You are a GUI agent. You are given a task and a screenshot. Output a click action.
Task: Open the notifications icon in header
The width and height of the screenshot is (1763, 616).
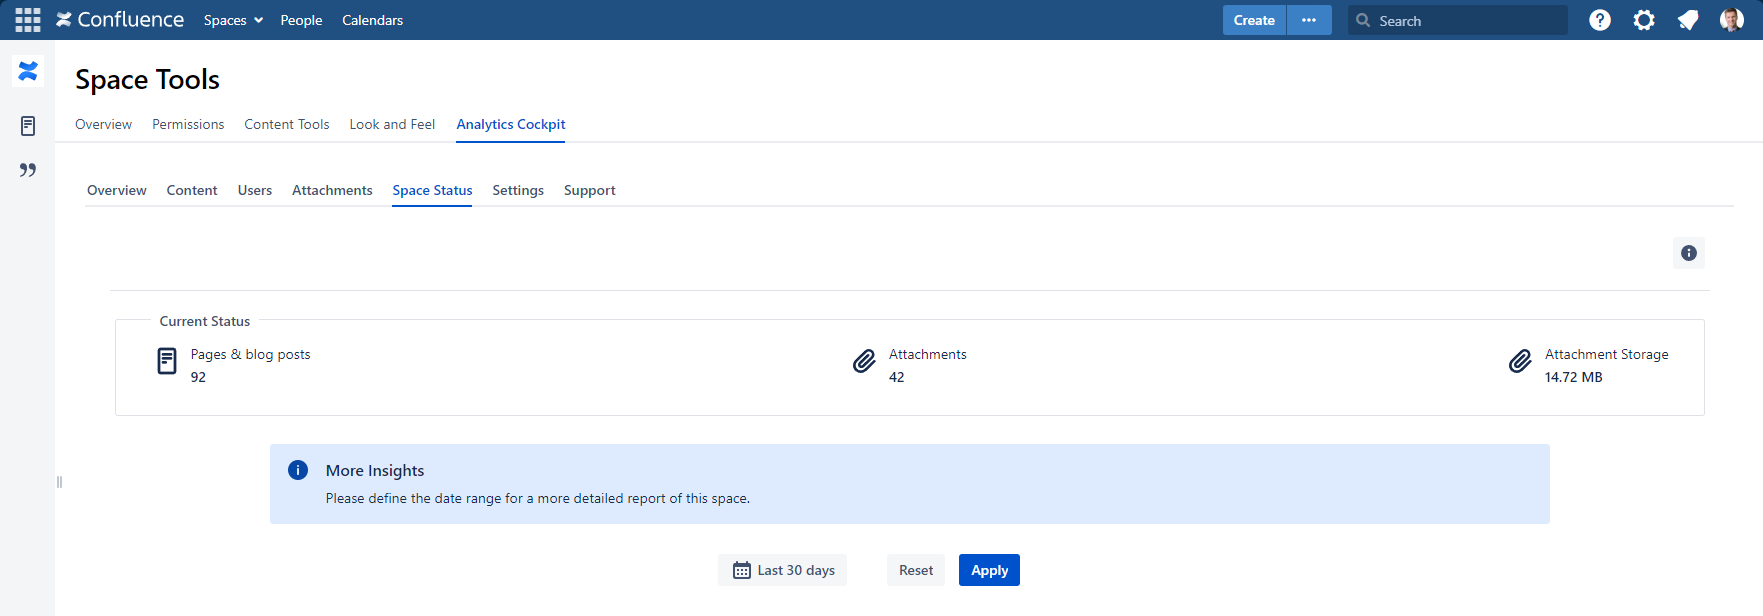[1688, 20]
